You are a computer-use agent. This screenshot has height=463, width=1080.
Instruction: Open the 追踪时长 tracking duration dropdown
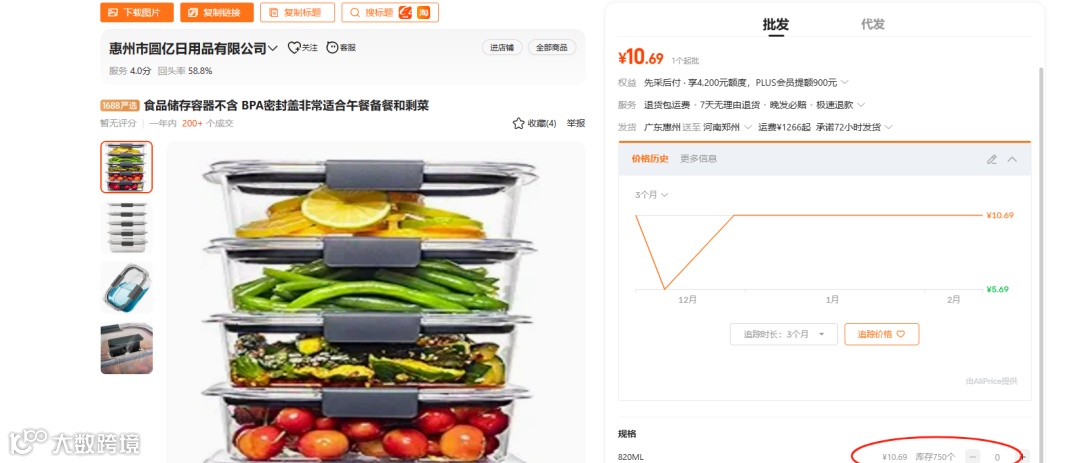coord(784,334)
